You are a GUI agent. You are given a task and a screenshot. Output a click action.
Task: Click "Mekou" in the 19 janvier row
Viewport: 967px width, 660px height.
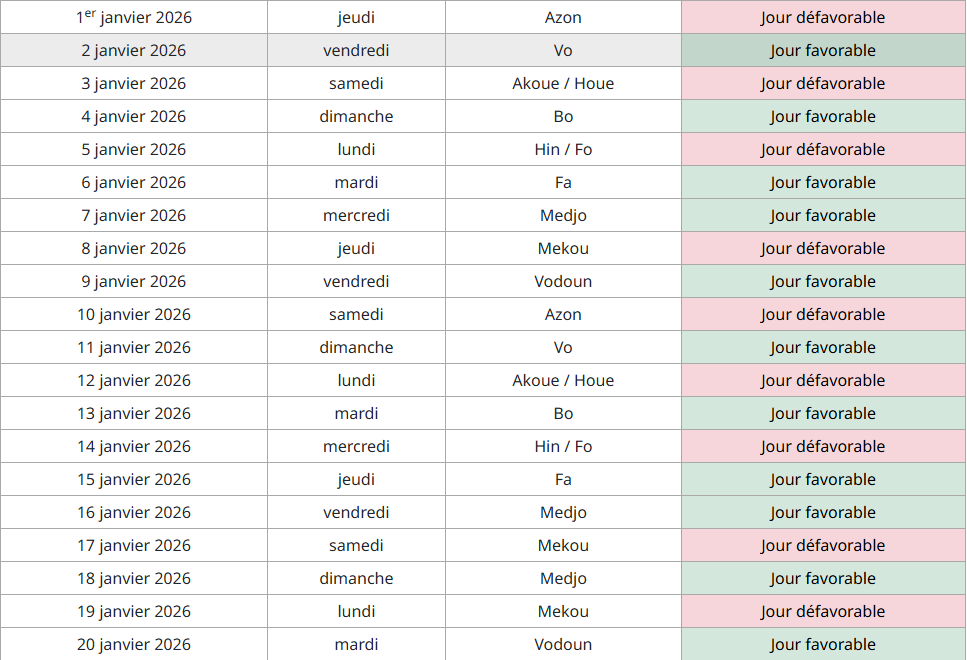click(563, 612)
